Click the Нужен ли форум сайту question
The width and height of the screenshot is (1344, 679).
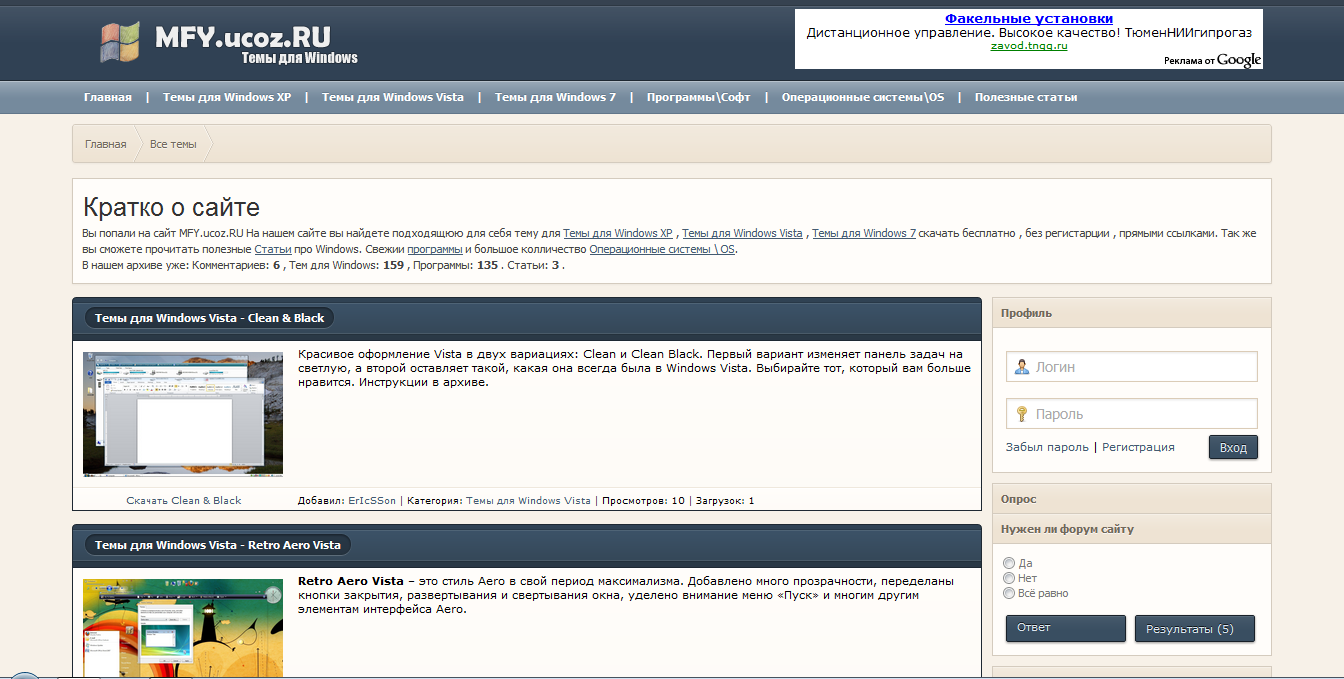[x=1067, y=529]
